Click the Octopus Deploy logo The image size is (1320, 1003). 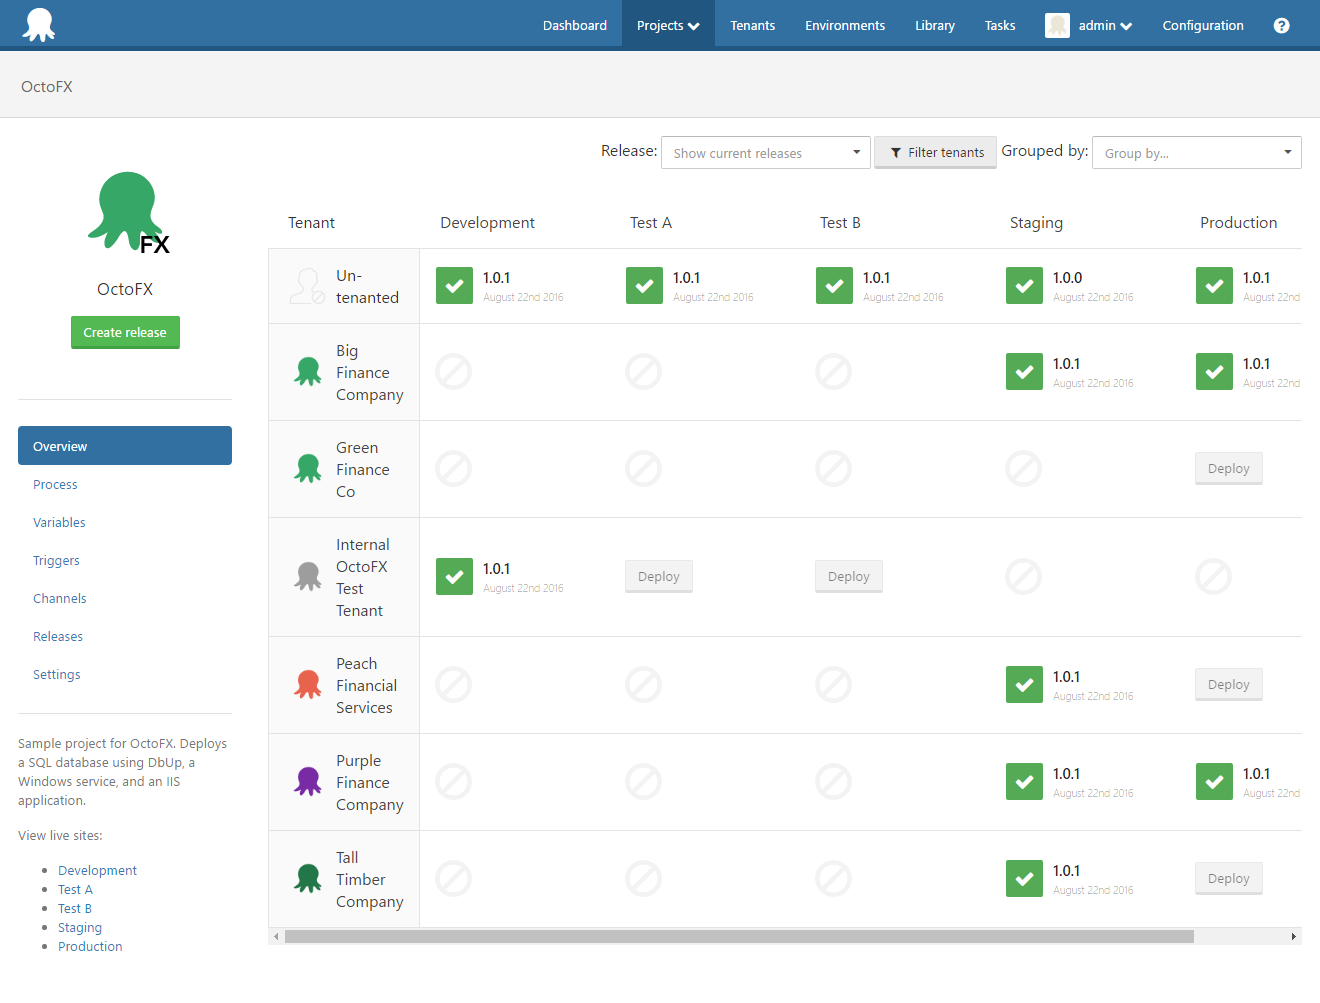tap(39, 21)
